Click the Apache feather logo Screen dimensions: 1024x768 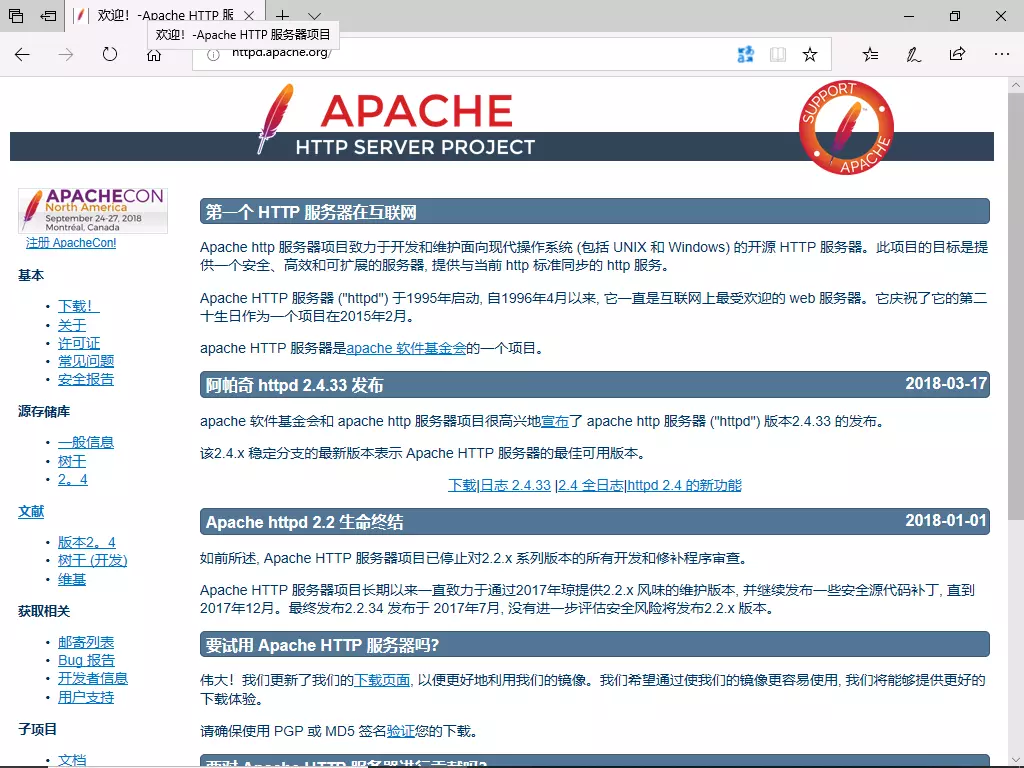tap(276, 118)
